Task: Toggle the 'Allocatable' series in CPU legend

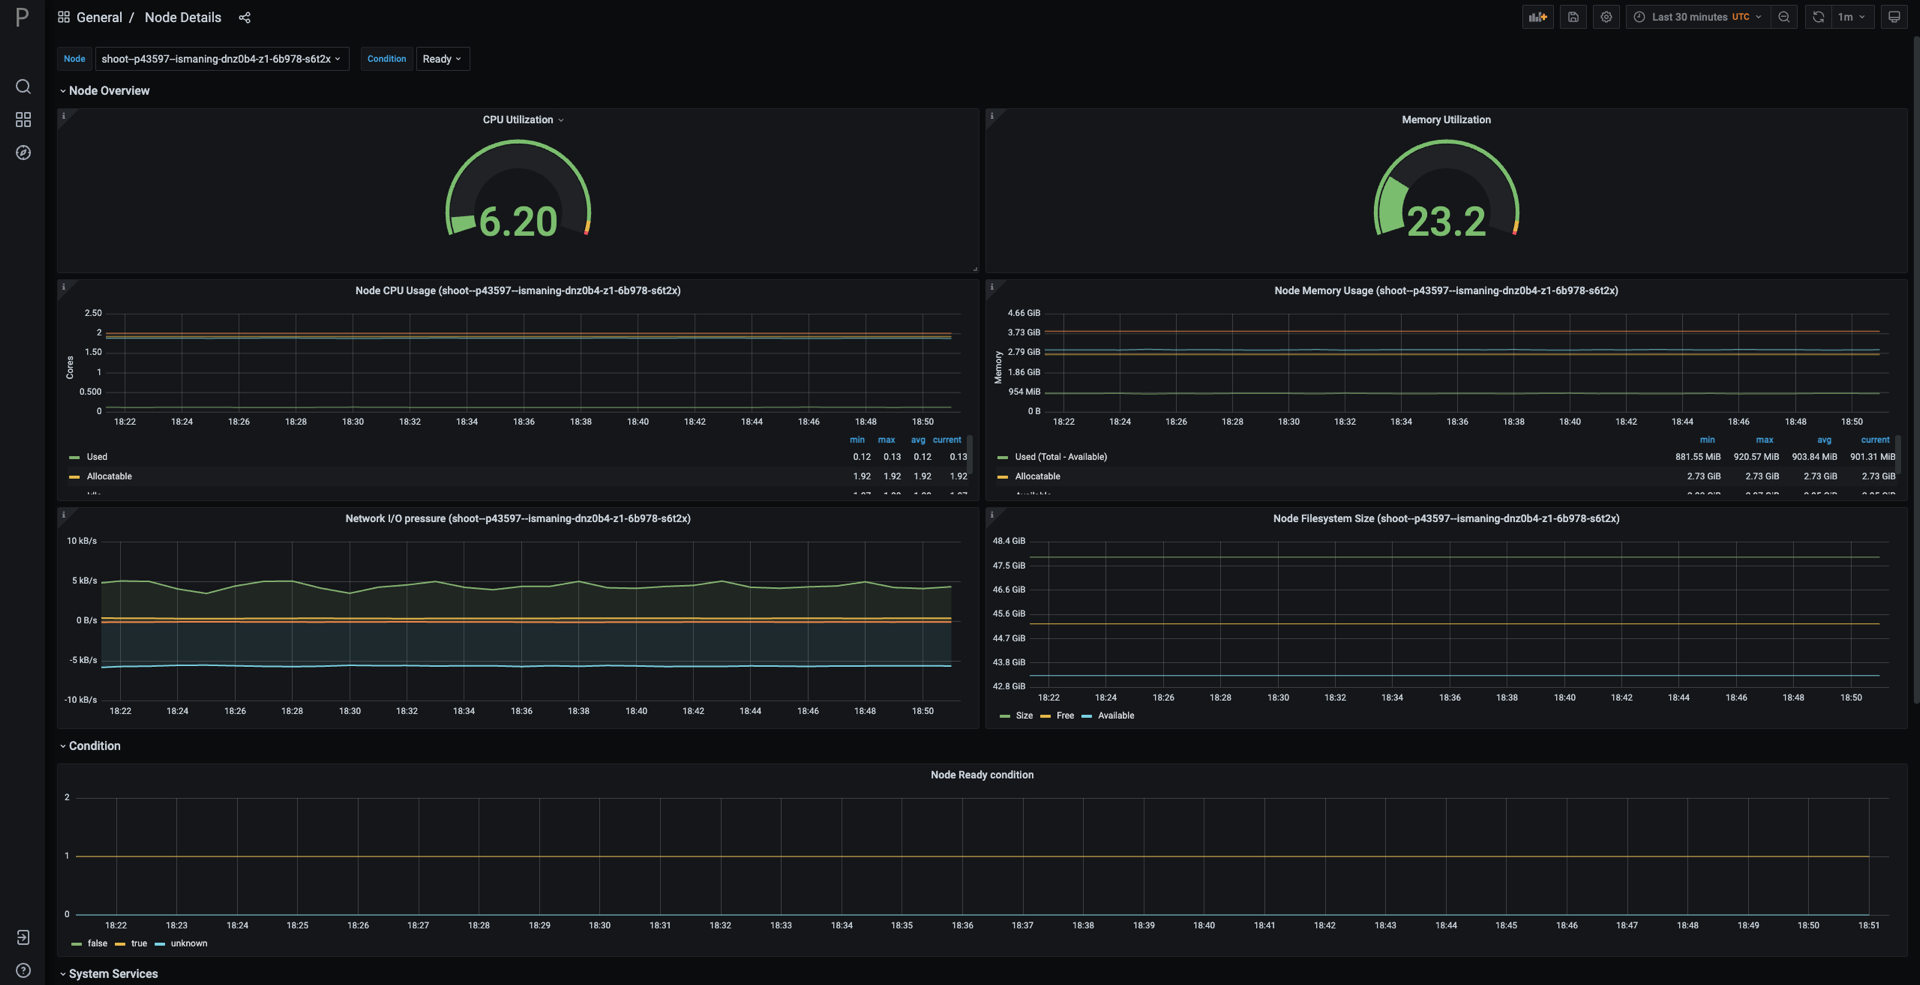Action: point(111,476)
